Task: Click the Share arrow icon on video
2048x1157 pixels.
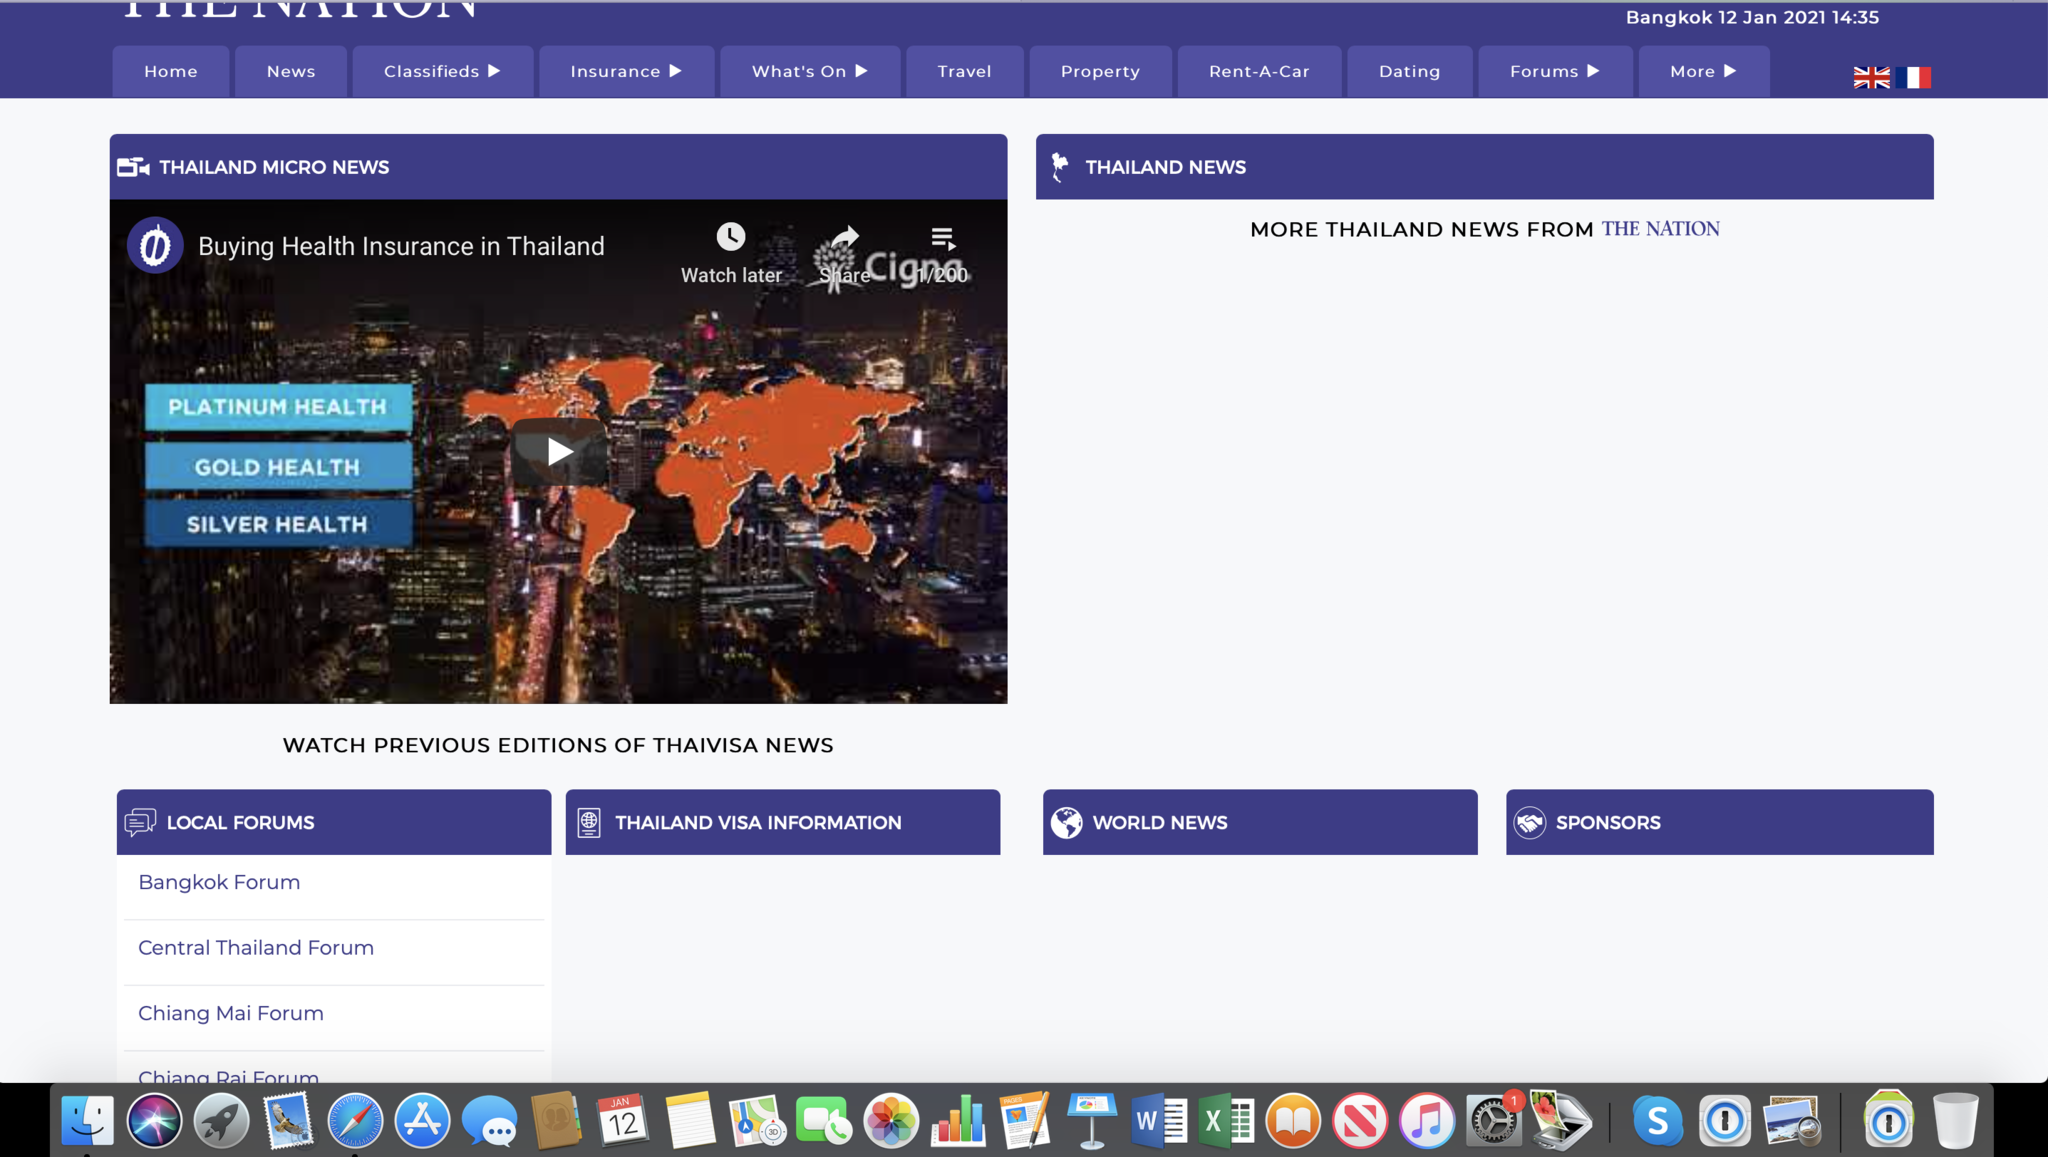Action: pyautogui.click(x=845, y=238)
